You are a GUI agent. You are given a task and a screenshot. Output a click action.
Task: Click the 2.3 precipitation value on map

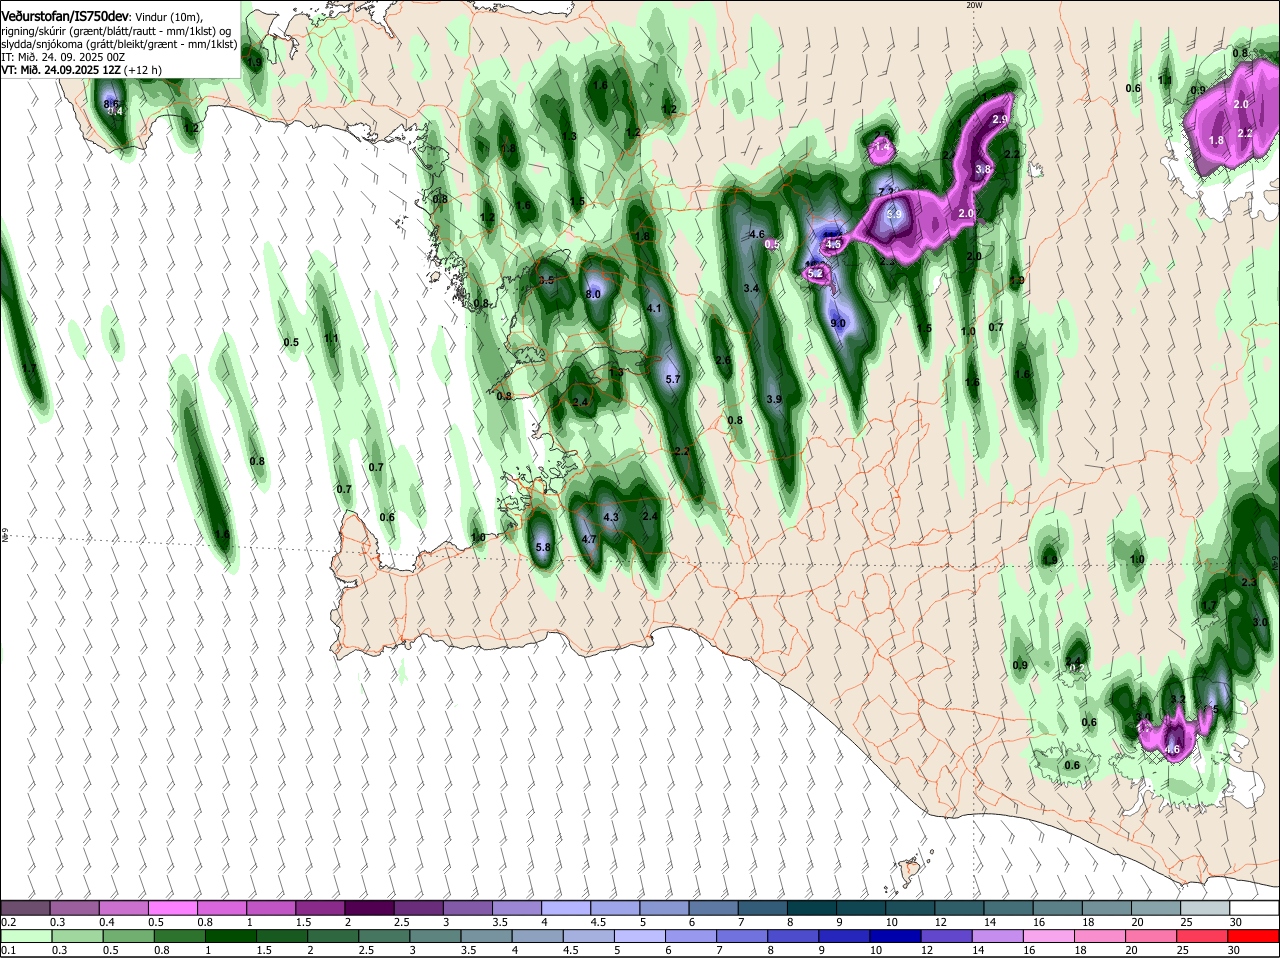pyautogui.click(x=1248, y=582)
